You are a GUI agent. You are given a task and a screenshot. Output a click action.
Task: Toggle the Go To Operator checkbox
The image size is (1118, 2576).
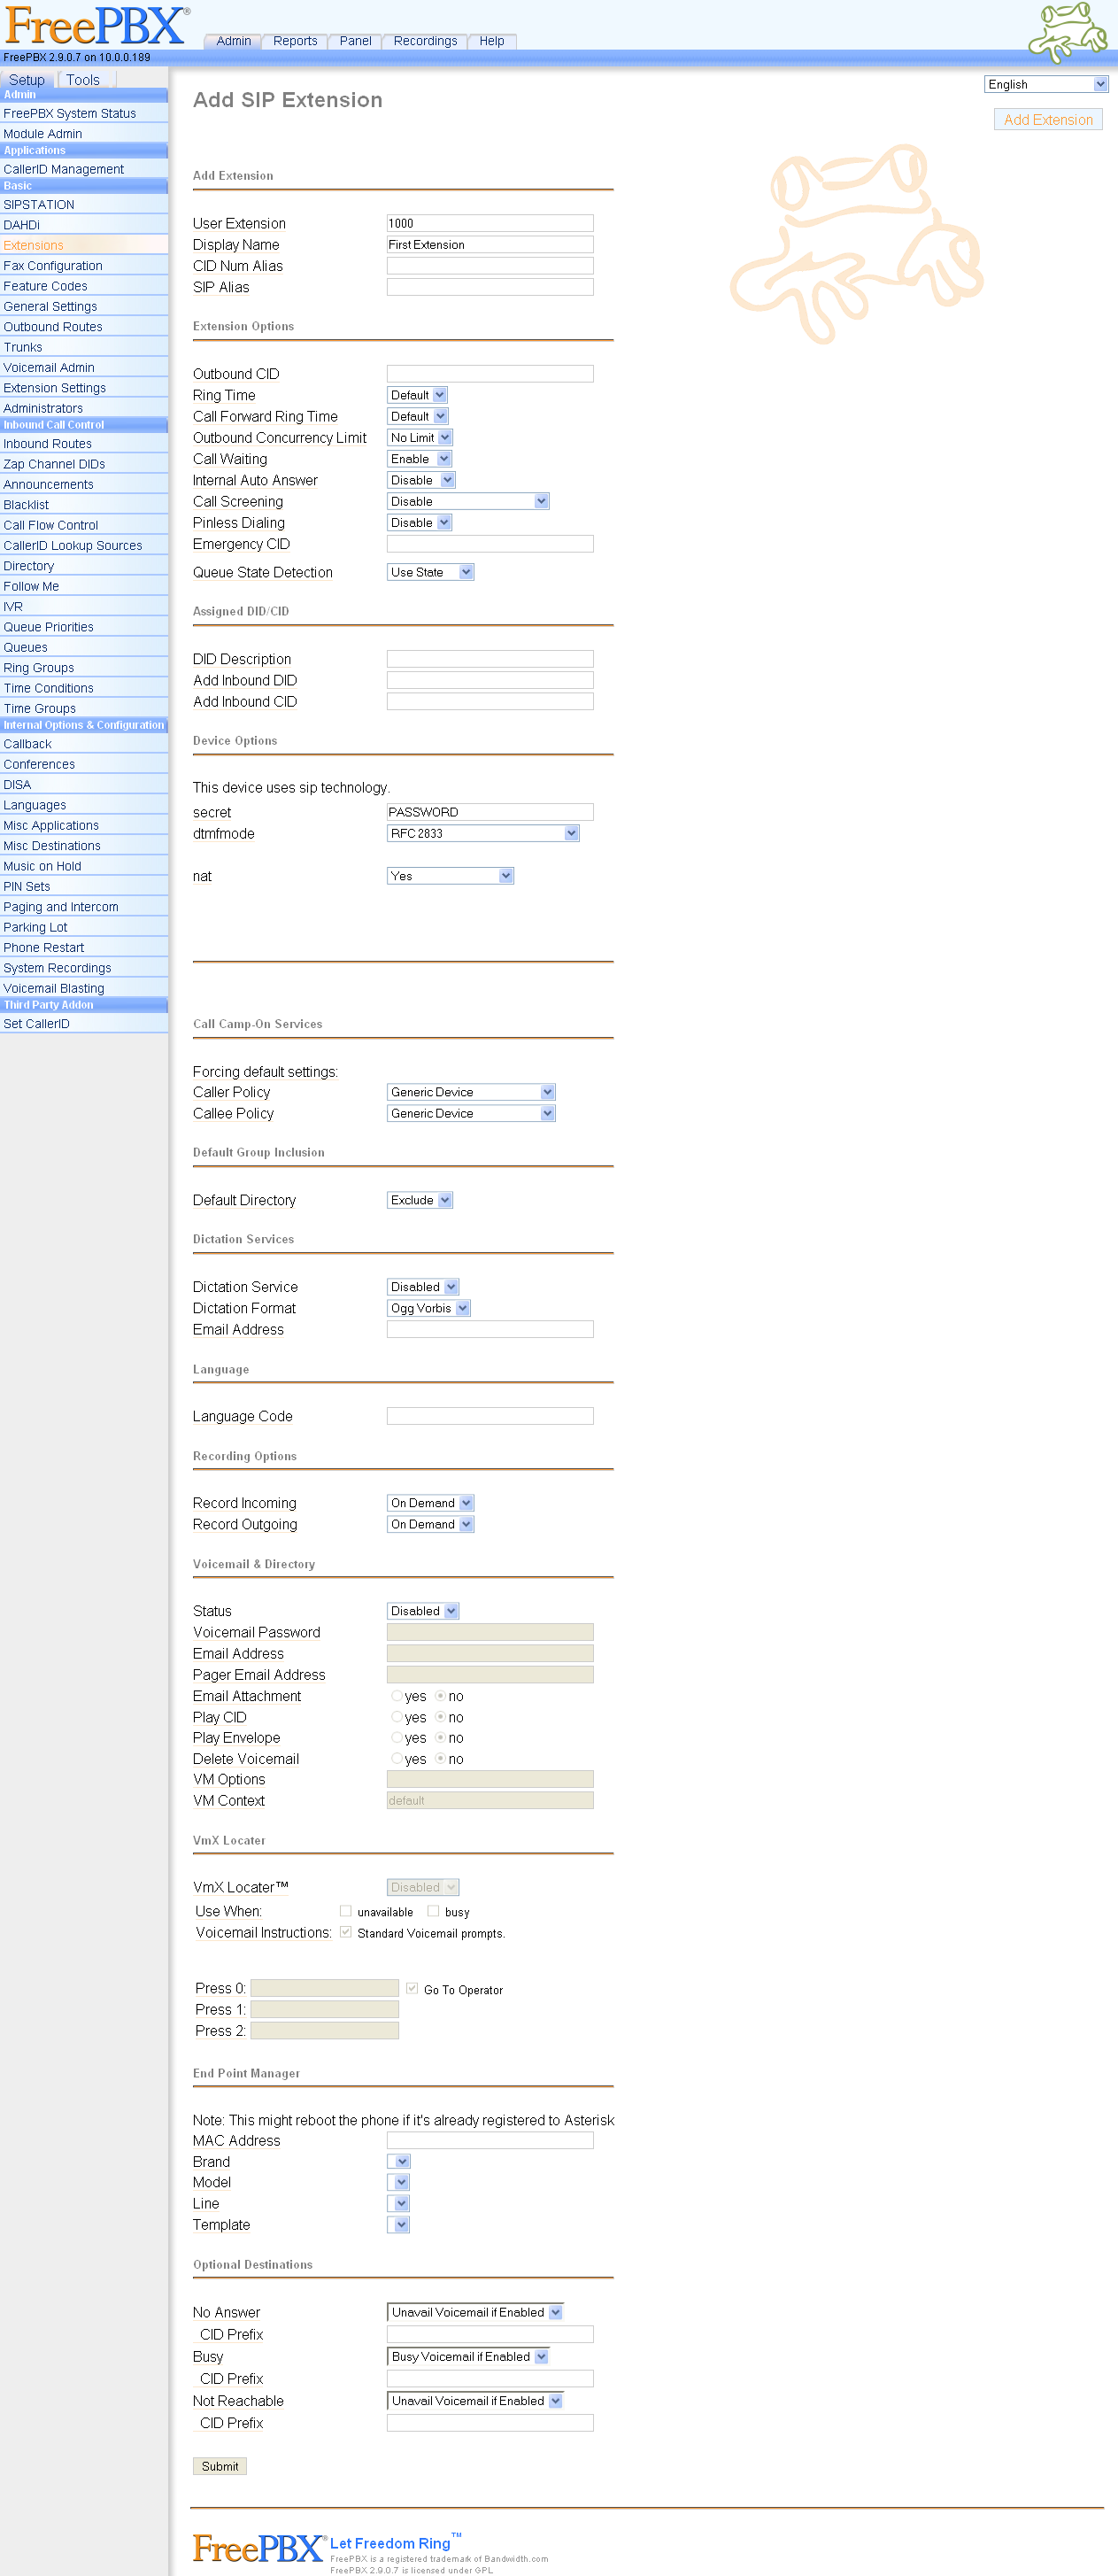pyautogui.click(x=412, y=1988)
